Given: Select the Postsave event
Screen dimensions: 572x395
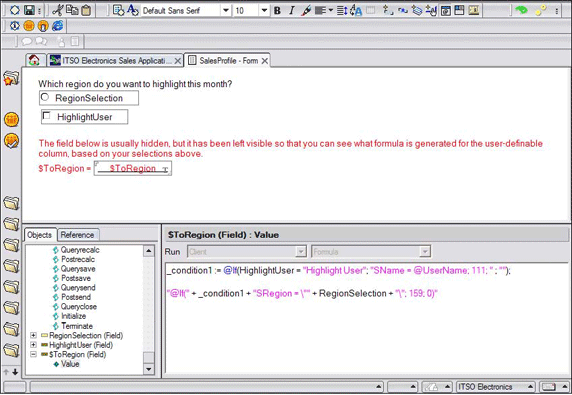Looking at the screenshot, I should tap(76, 278).
